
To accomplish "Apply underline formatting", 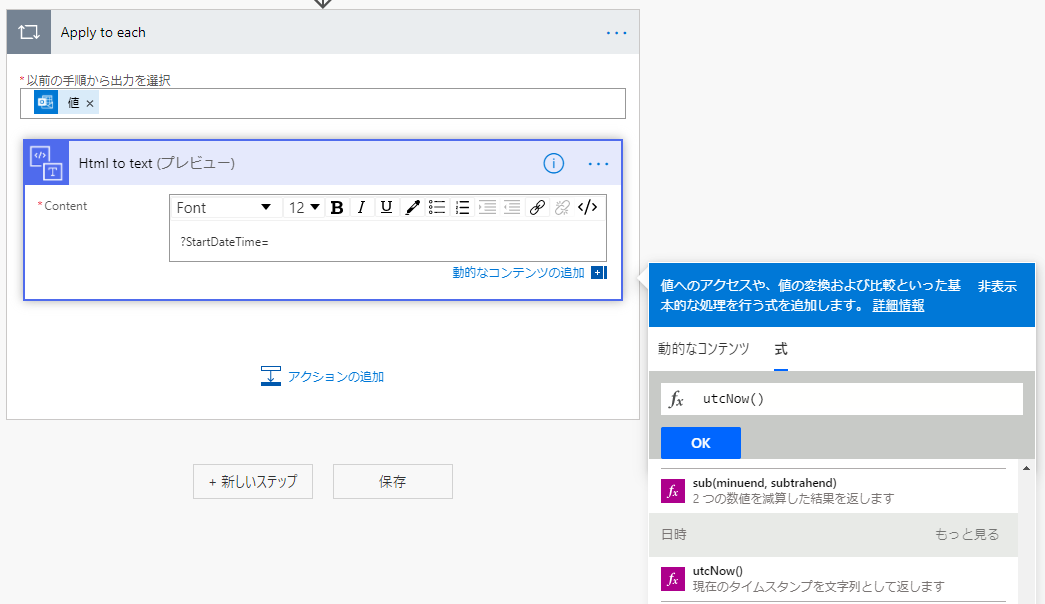I will click(x=385, y=207).
